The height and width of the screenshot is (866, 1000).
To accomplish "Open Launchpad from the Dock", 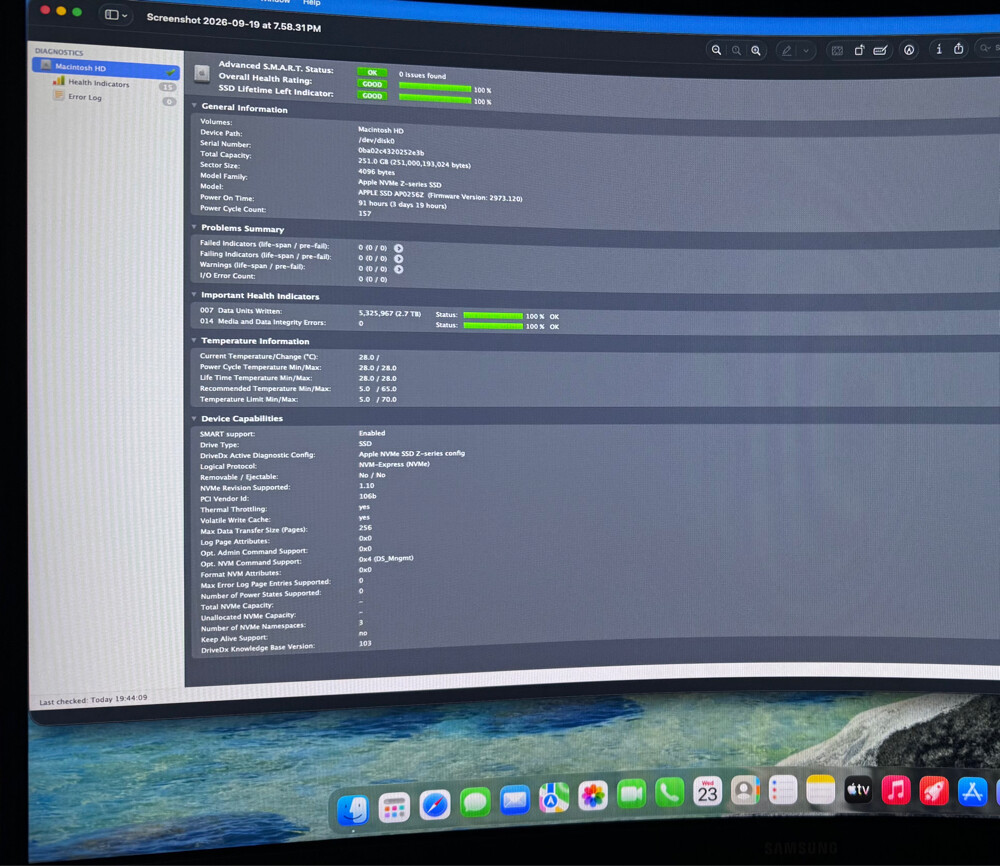I will (394, 807).
